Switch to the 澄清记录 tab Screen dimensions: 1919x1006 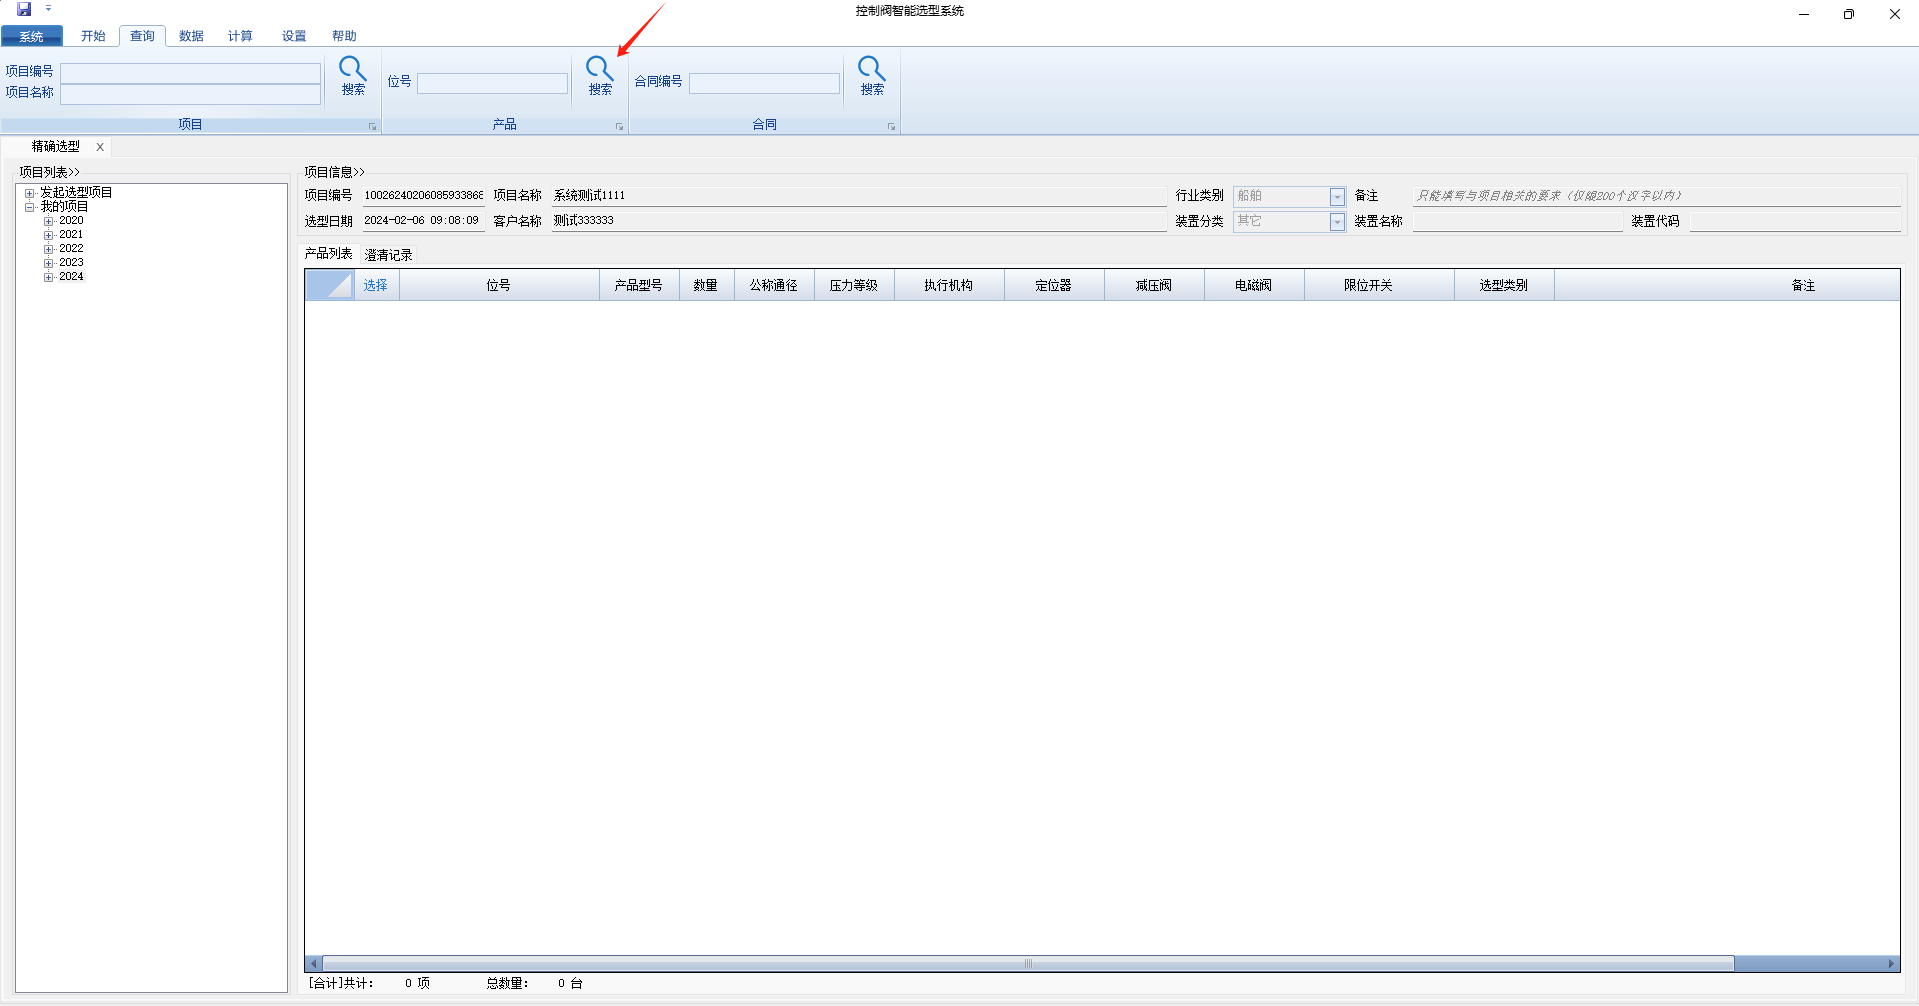[x=388, y=255]
